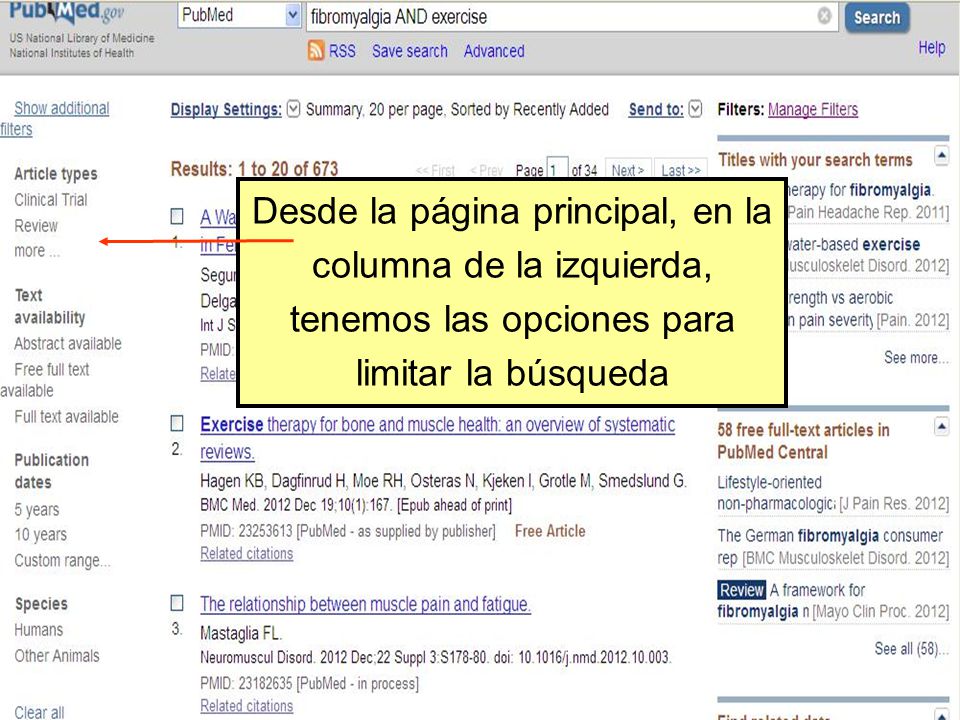Image resolution: width=960 pixels, height=720 pixels.
Task: Select the Free Article label for result 2
Action: 550,531
